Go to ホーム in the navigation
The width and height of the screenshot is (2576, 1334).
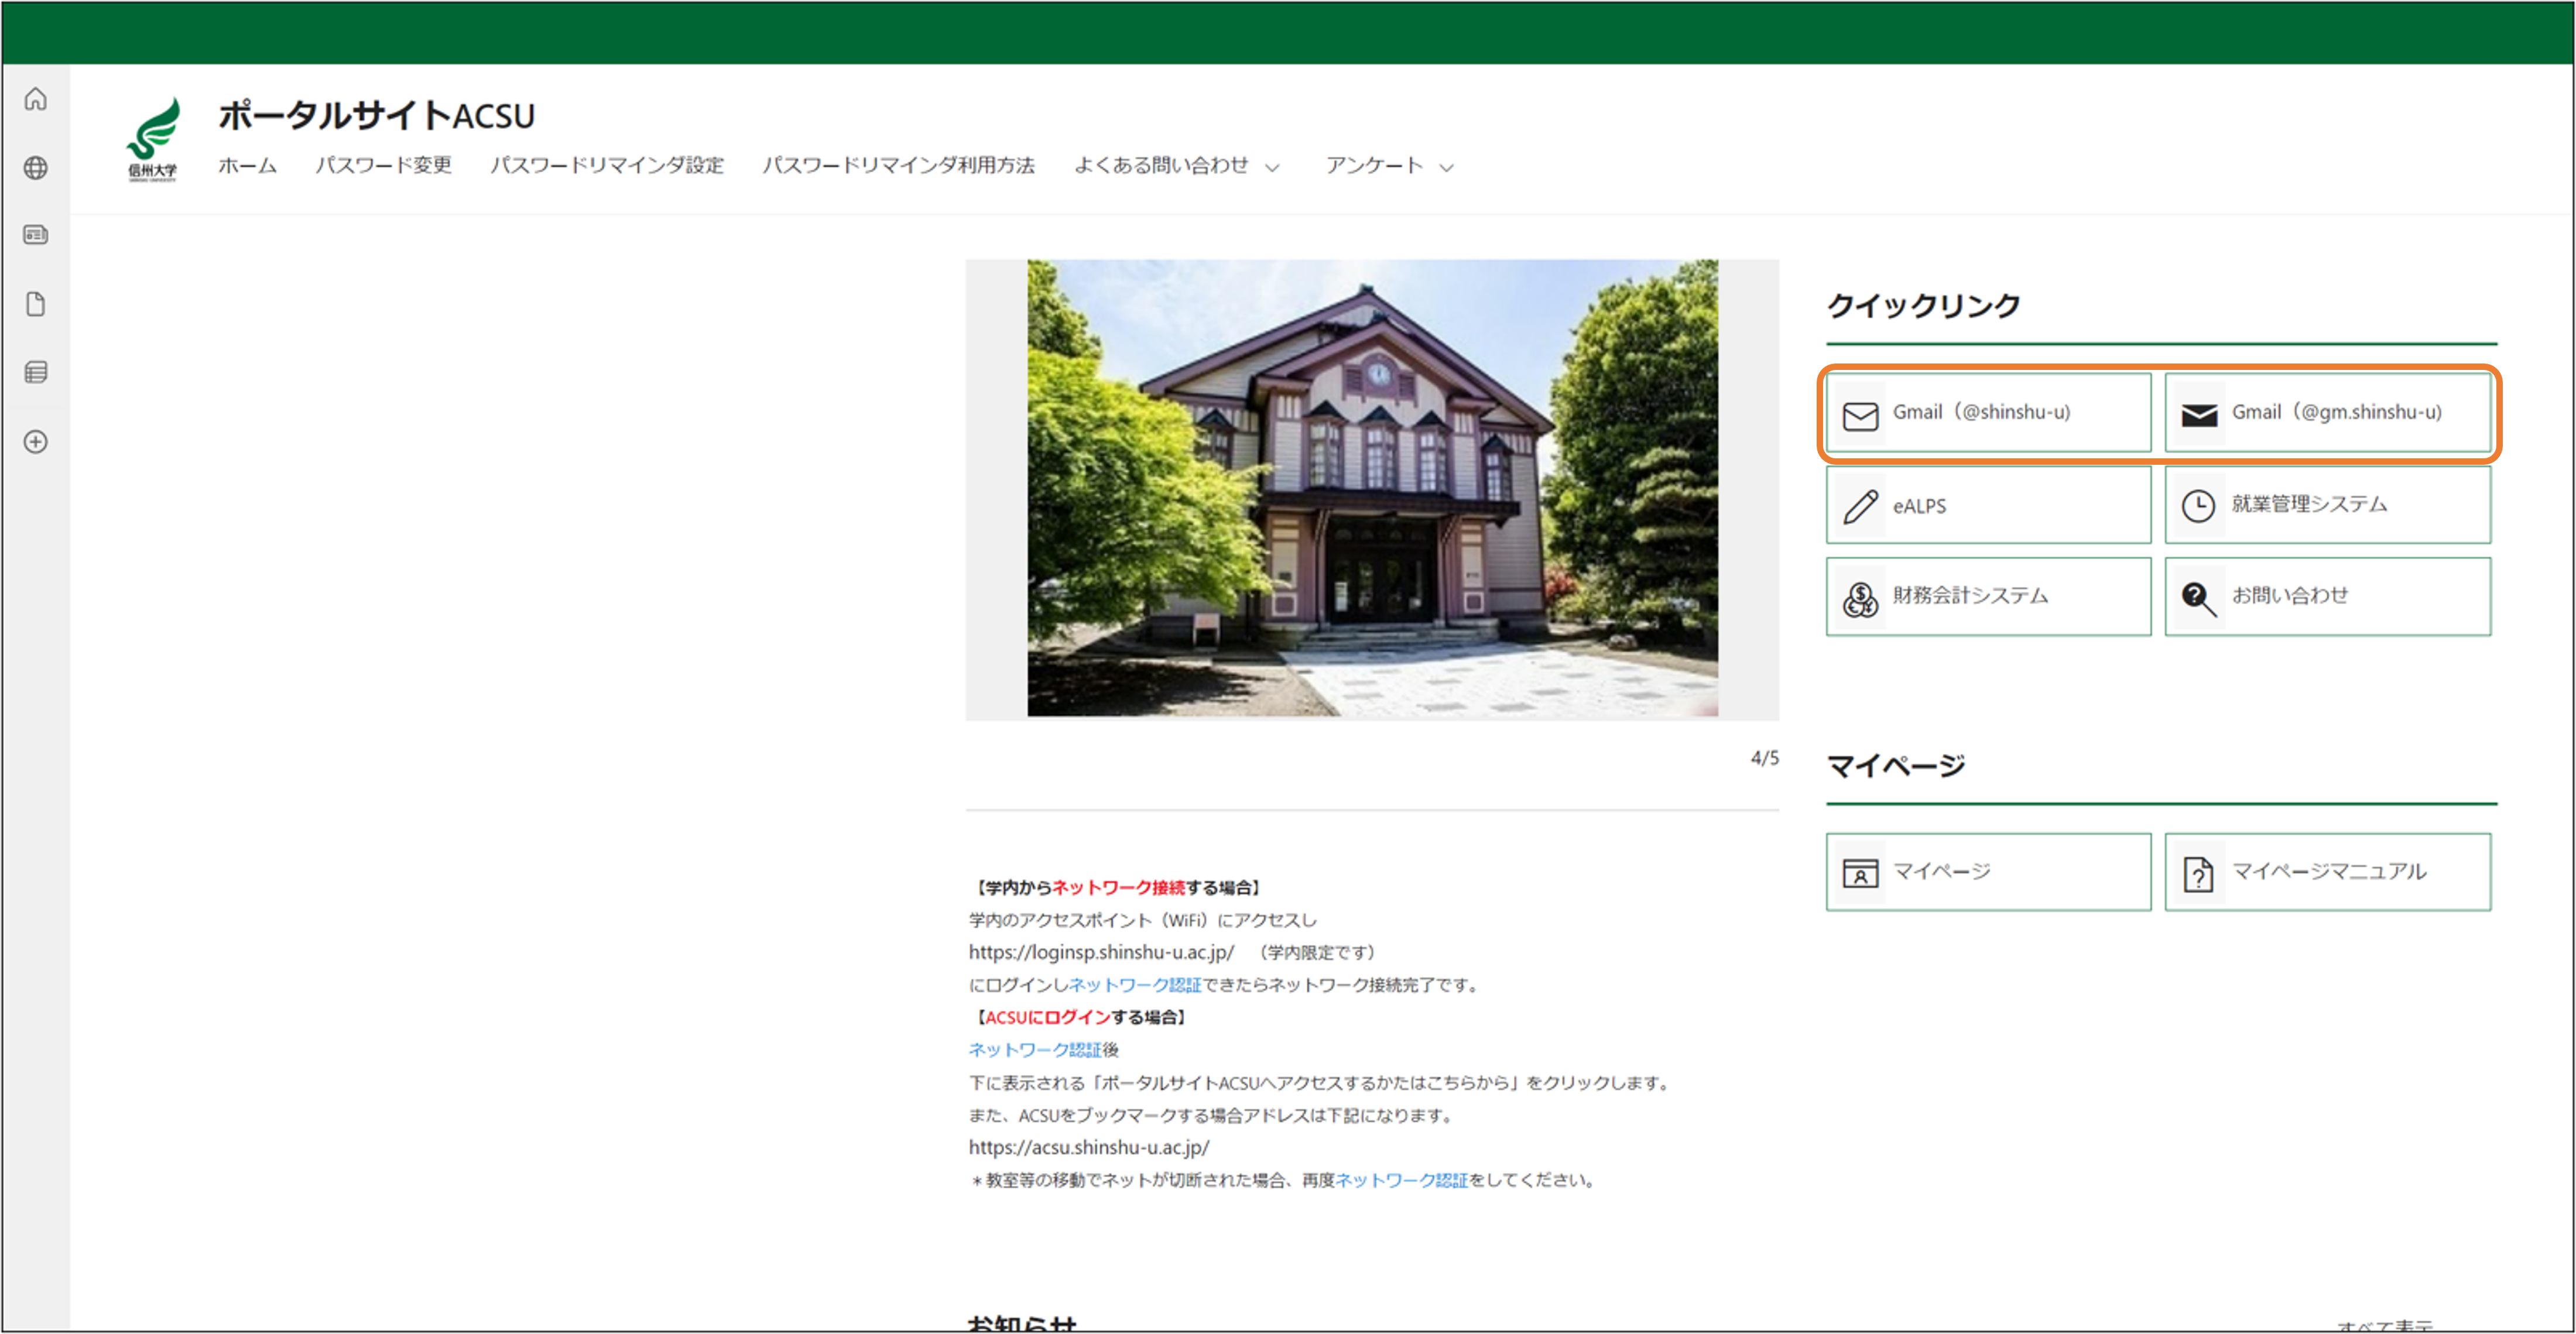point(247,165)
